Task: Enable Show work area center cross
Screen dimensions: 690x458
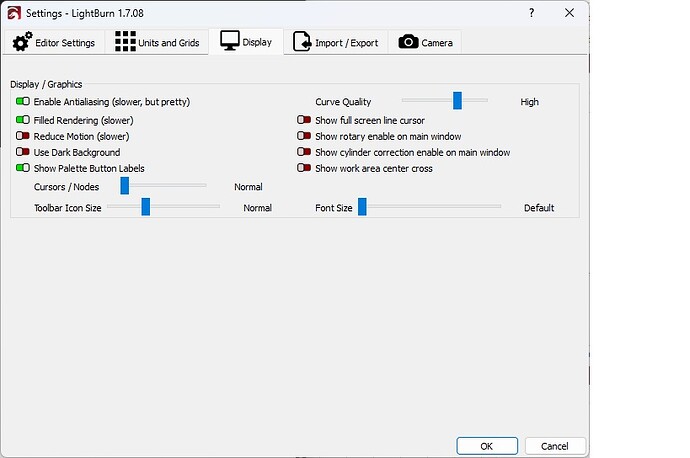Action: pyautogui.click(x=304, y=168)
